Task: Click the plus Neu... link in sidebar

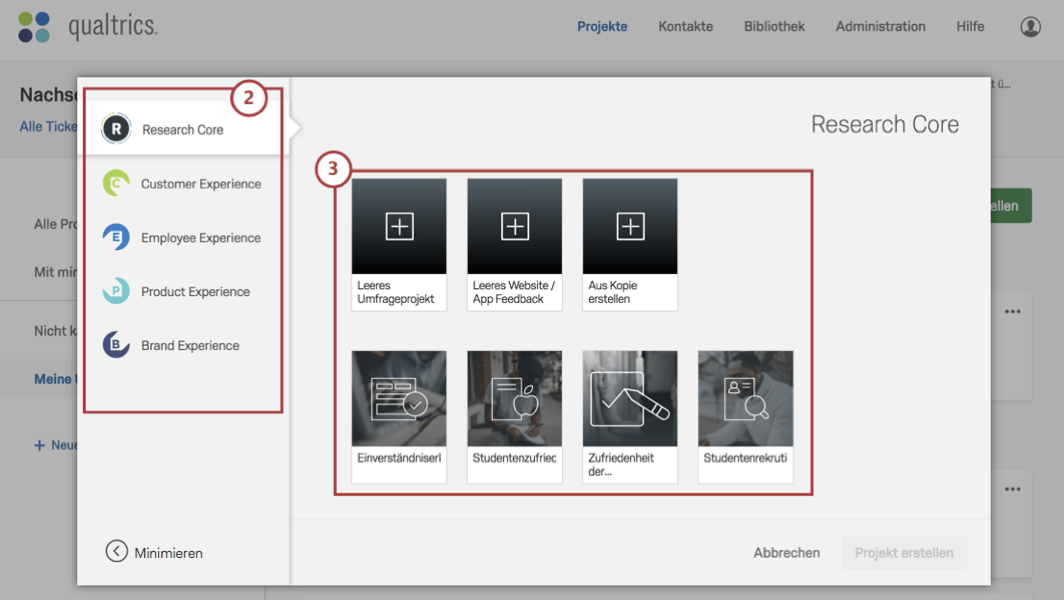Action: [x=56, y=445]
